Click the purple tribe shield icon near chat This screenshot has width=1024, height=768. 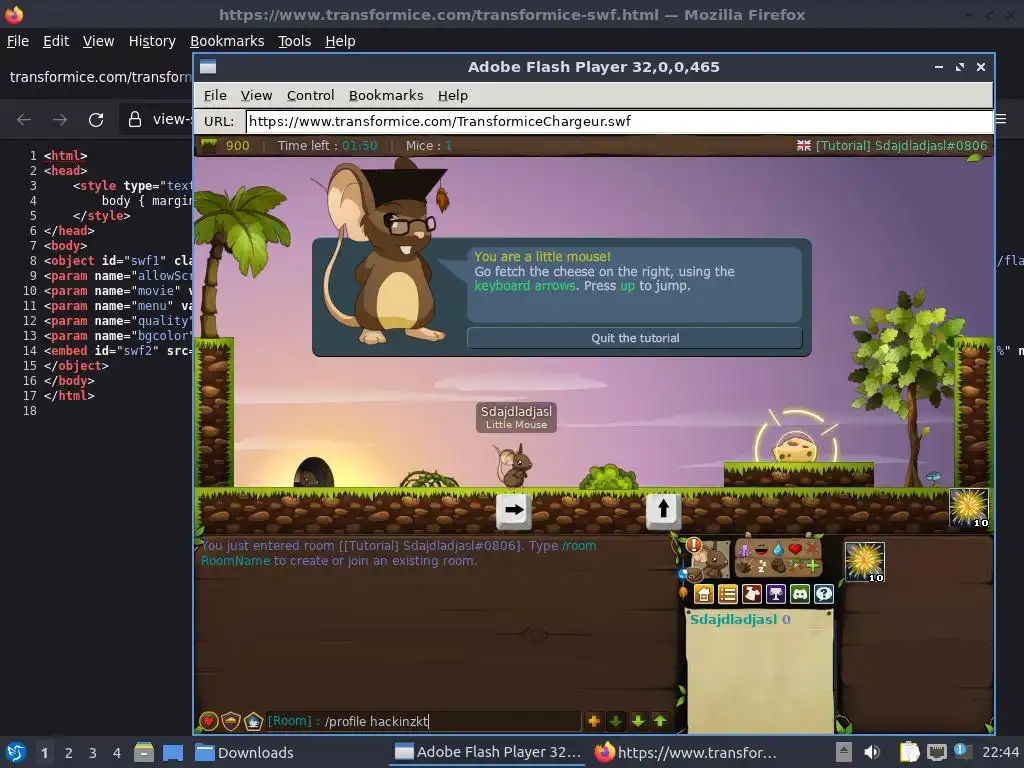[x=231, y=721]
